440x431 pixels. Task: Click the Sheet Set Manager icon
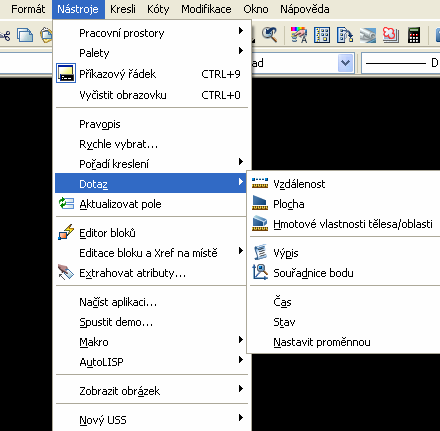point(368,35)
